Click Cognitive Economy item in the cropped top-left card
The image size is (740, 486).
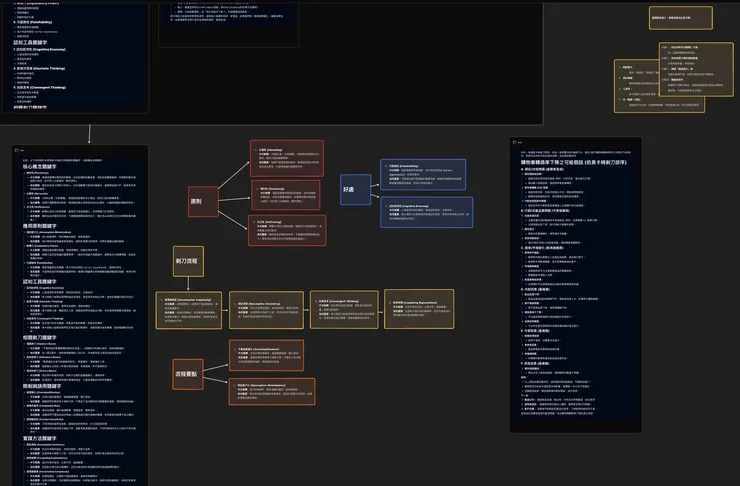pos(40,49)
